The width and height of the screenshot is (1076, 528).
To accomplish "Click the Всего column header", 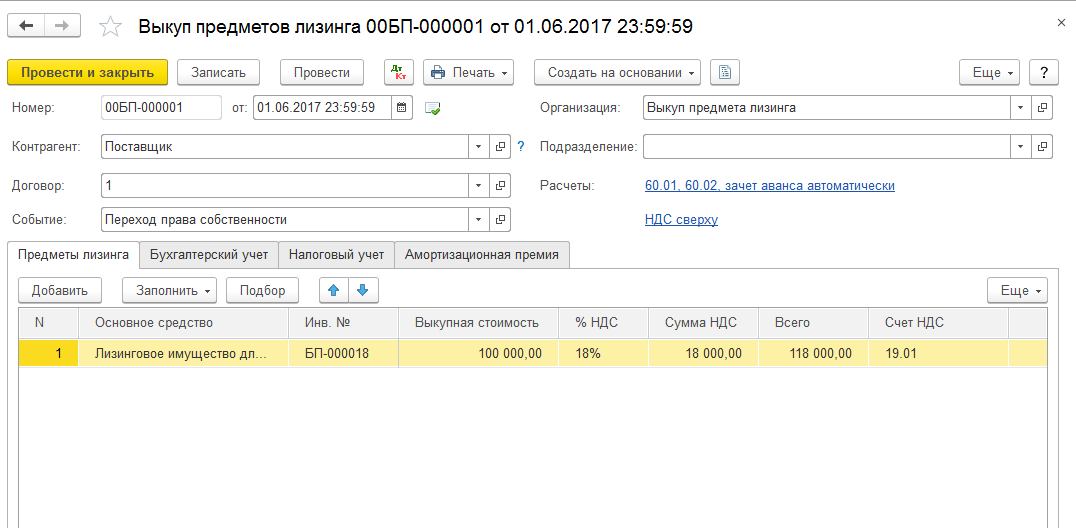I will point(813,323).
